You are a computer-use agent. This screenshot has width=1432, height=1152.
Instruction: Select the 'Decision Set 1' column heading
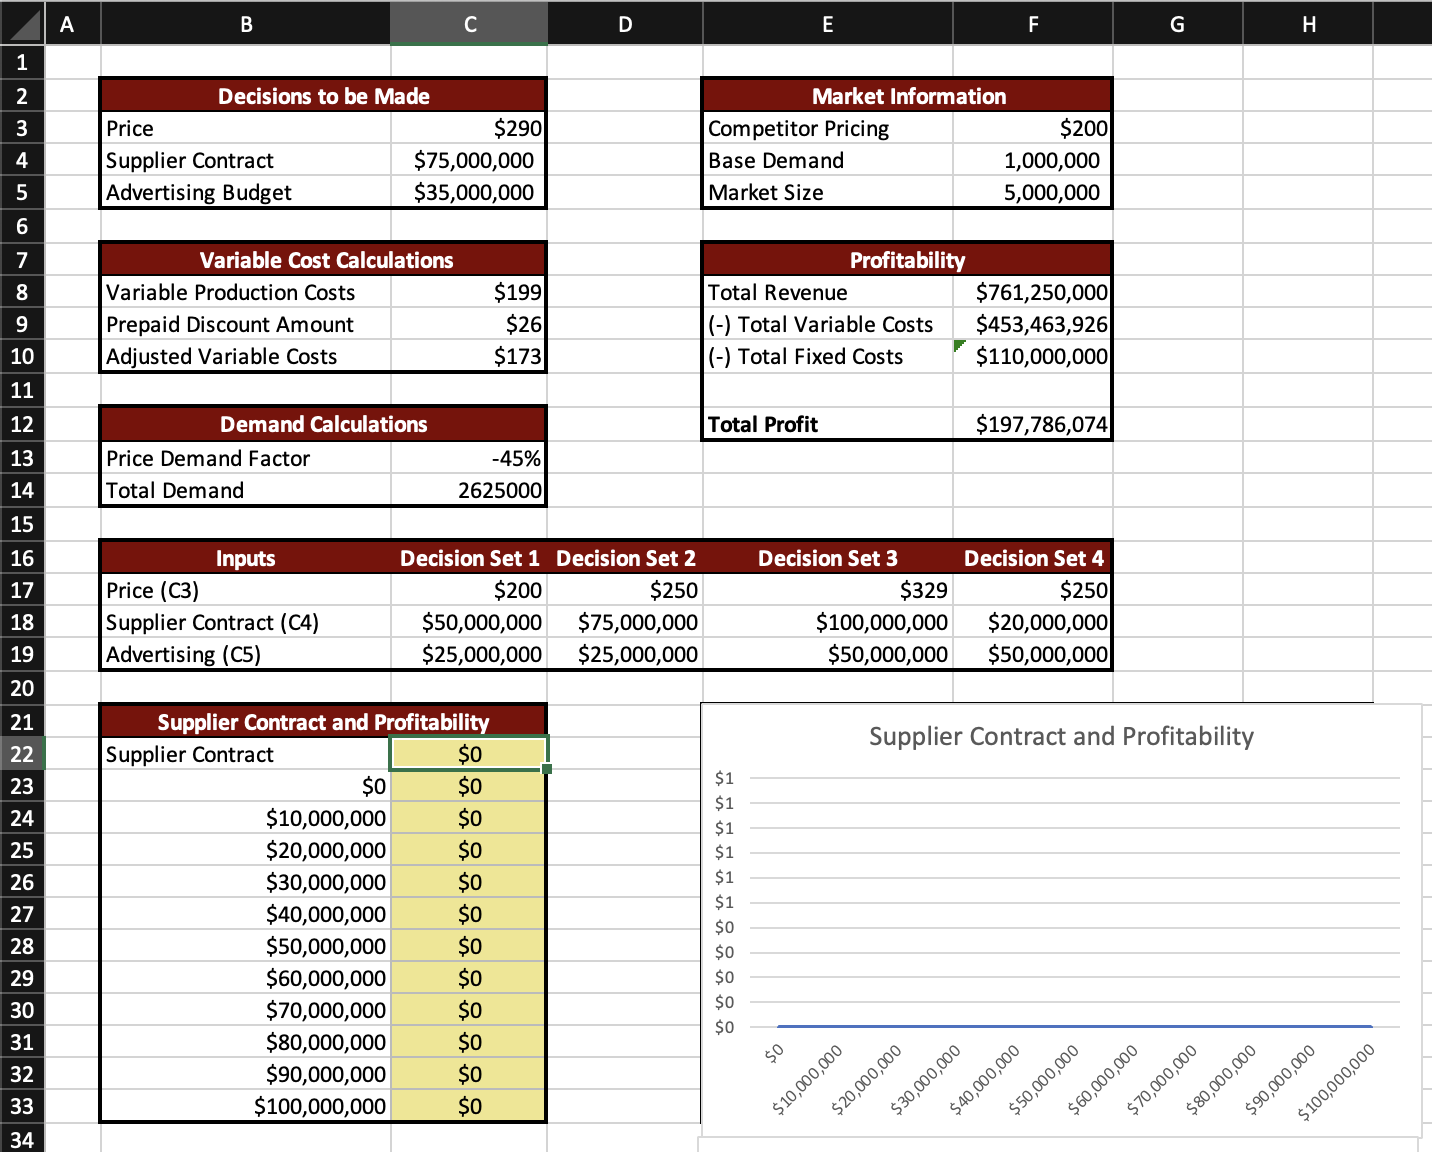470,558
